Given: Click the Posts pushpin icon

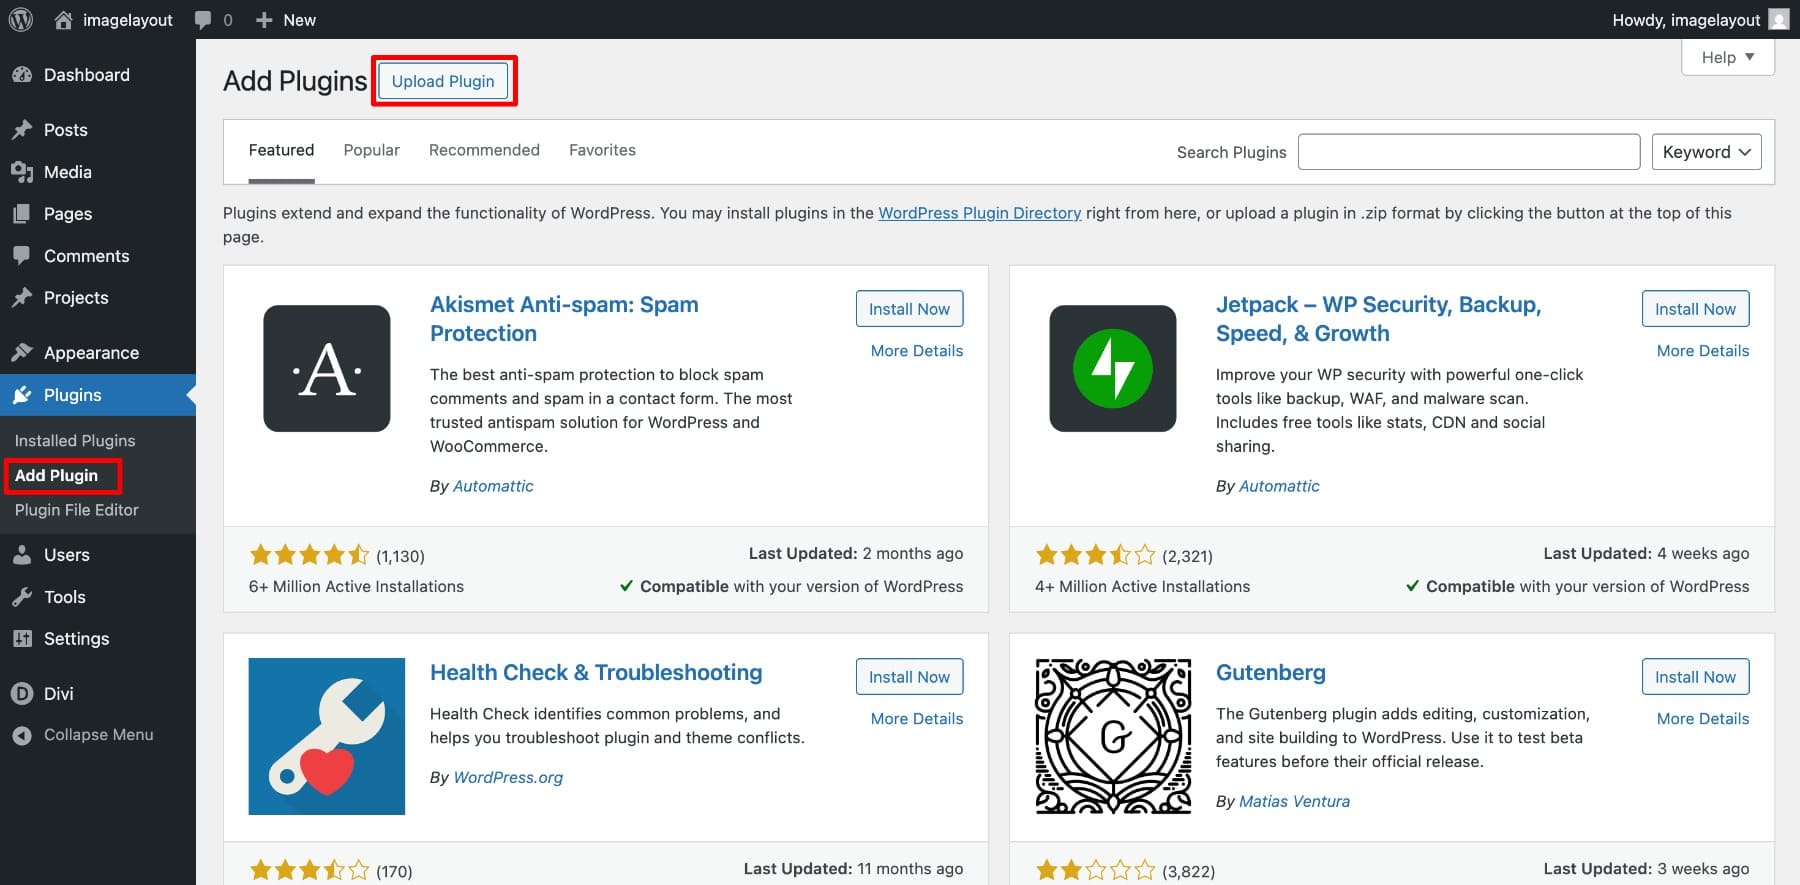Looking at the screenshot, I should pyautogui.click(x=22, y=130).
